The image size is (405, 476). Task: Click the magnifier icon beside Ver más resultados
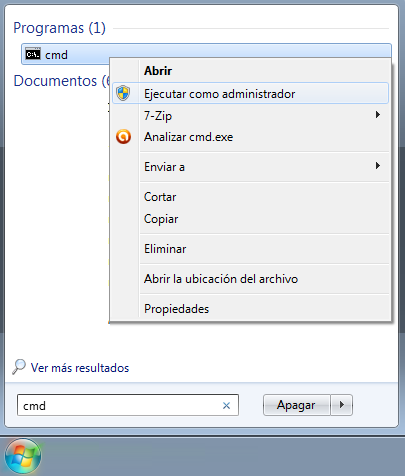(x=19, y=367)
